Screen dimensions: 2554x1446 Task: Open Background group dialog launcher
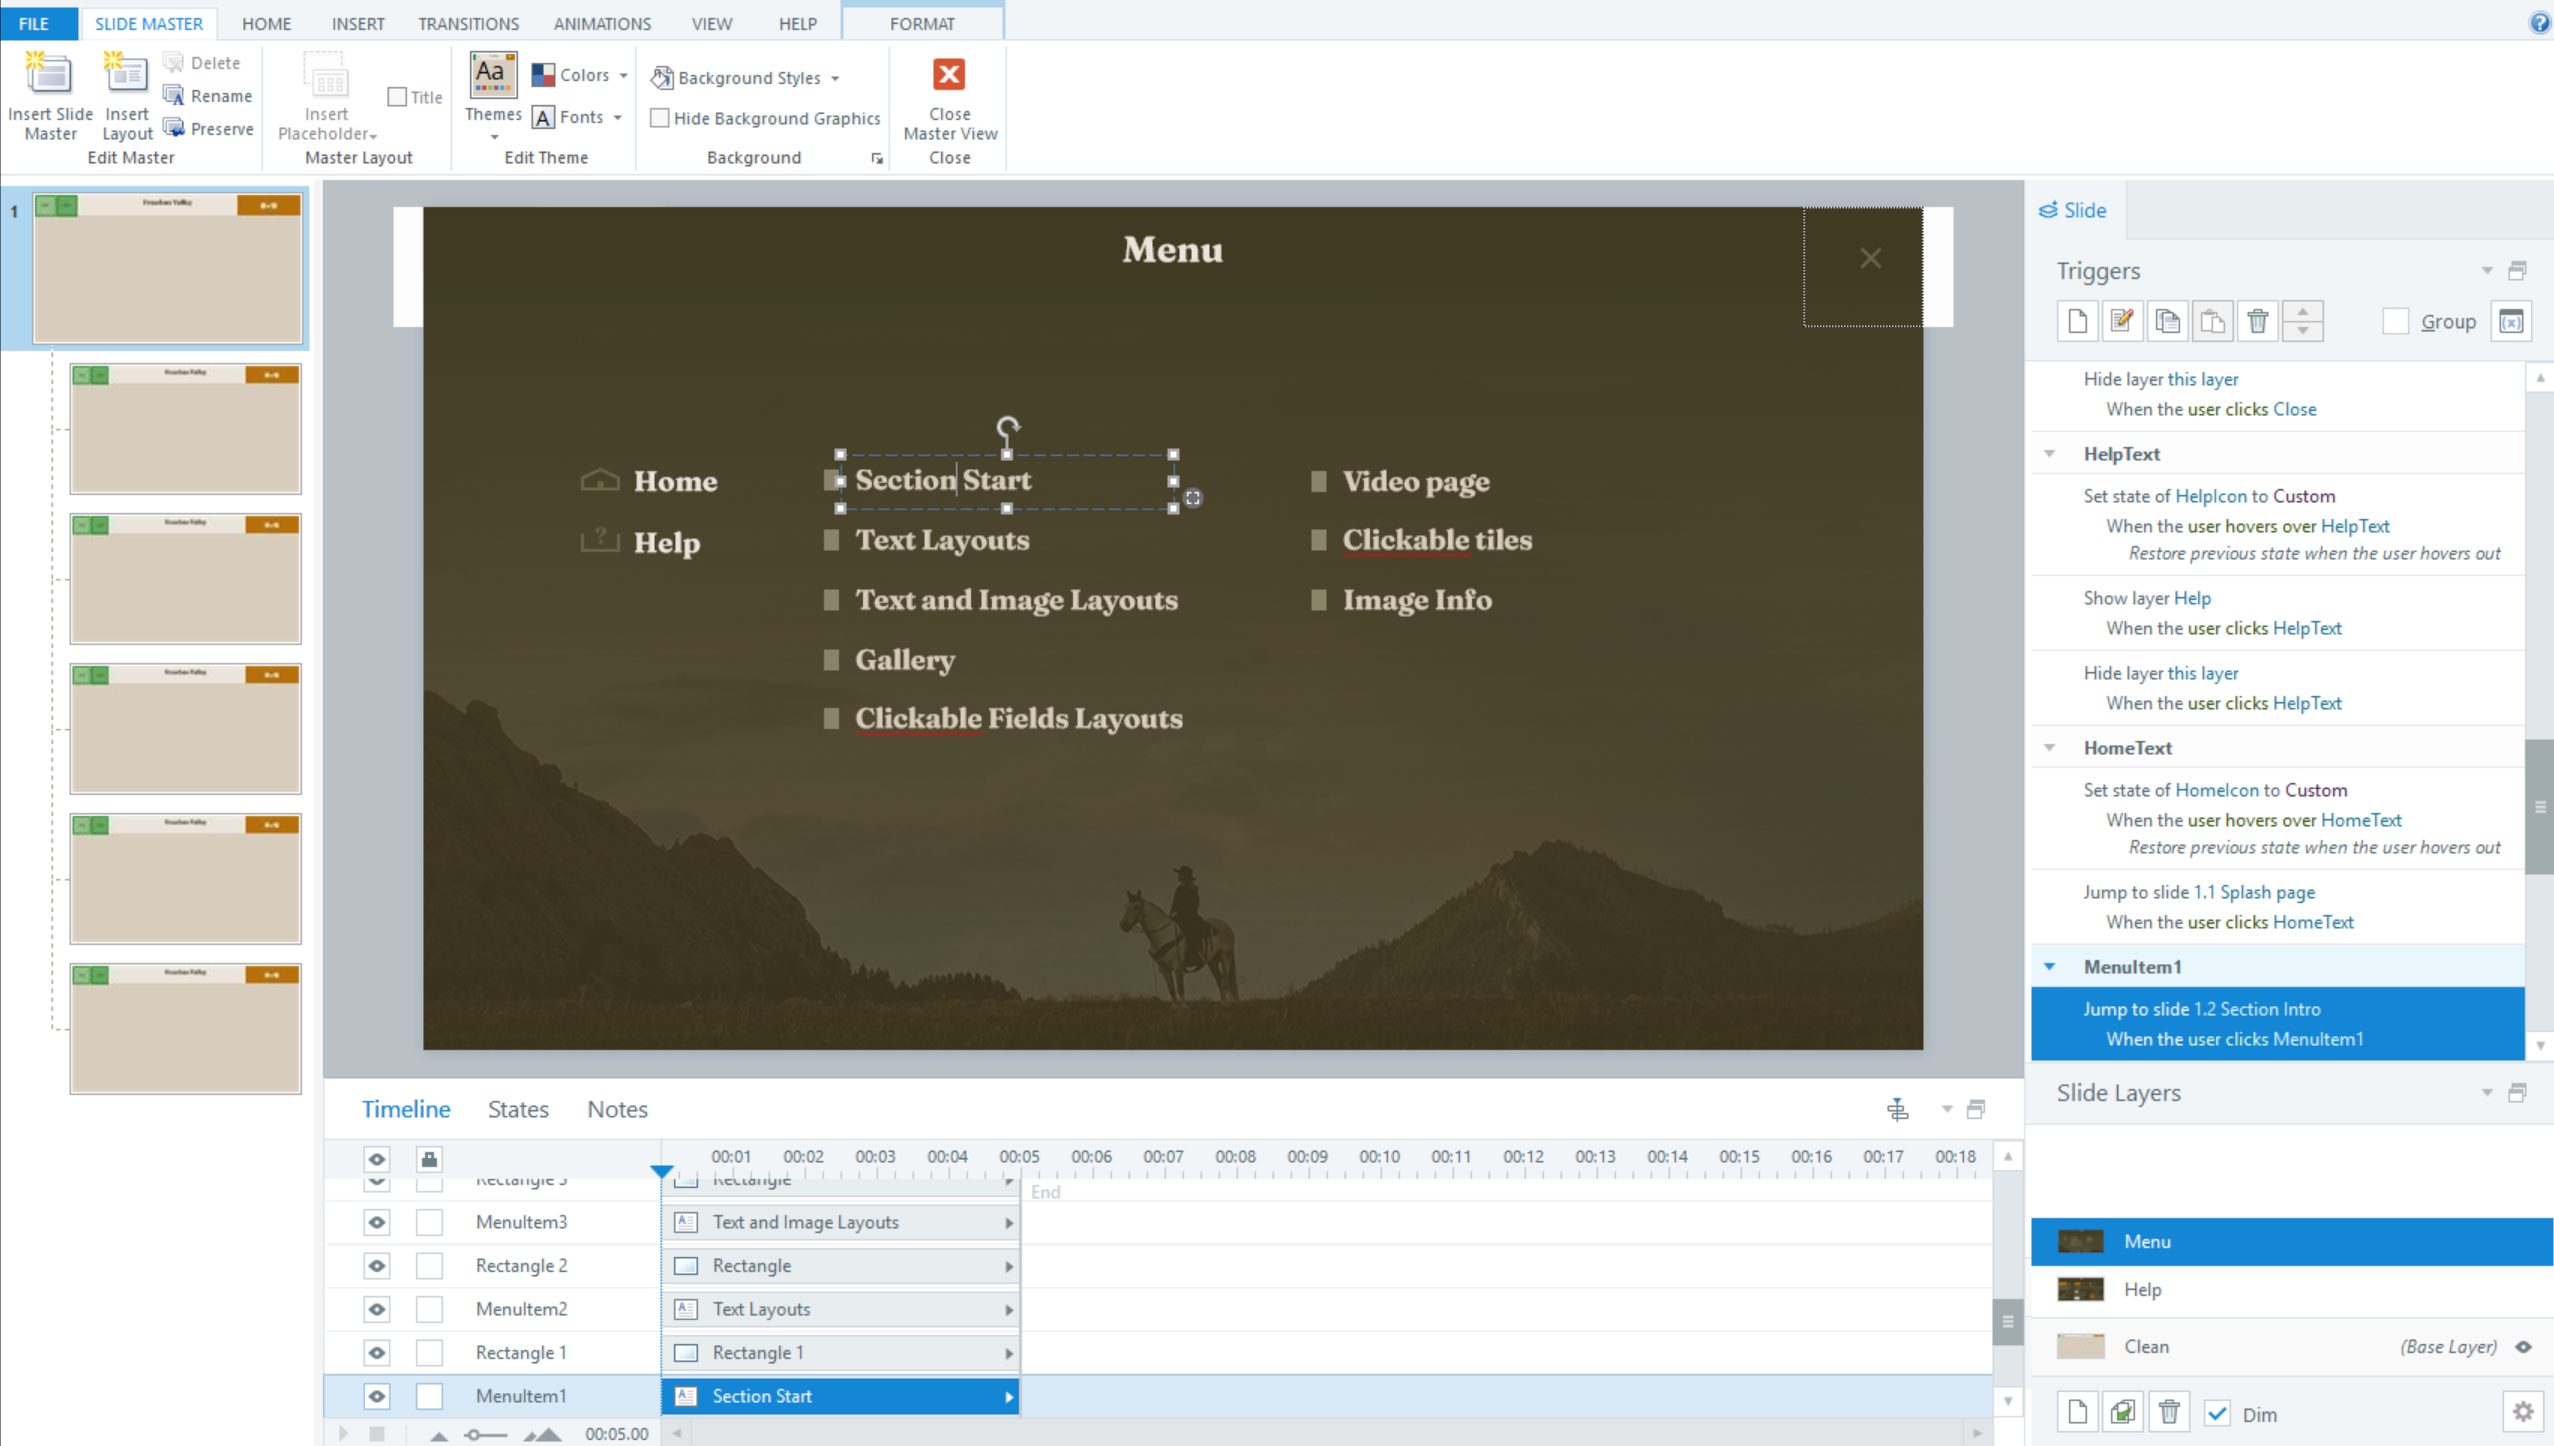pos(877,159)
